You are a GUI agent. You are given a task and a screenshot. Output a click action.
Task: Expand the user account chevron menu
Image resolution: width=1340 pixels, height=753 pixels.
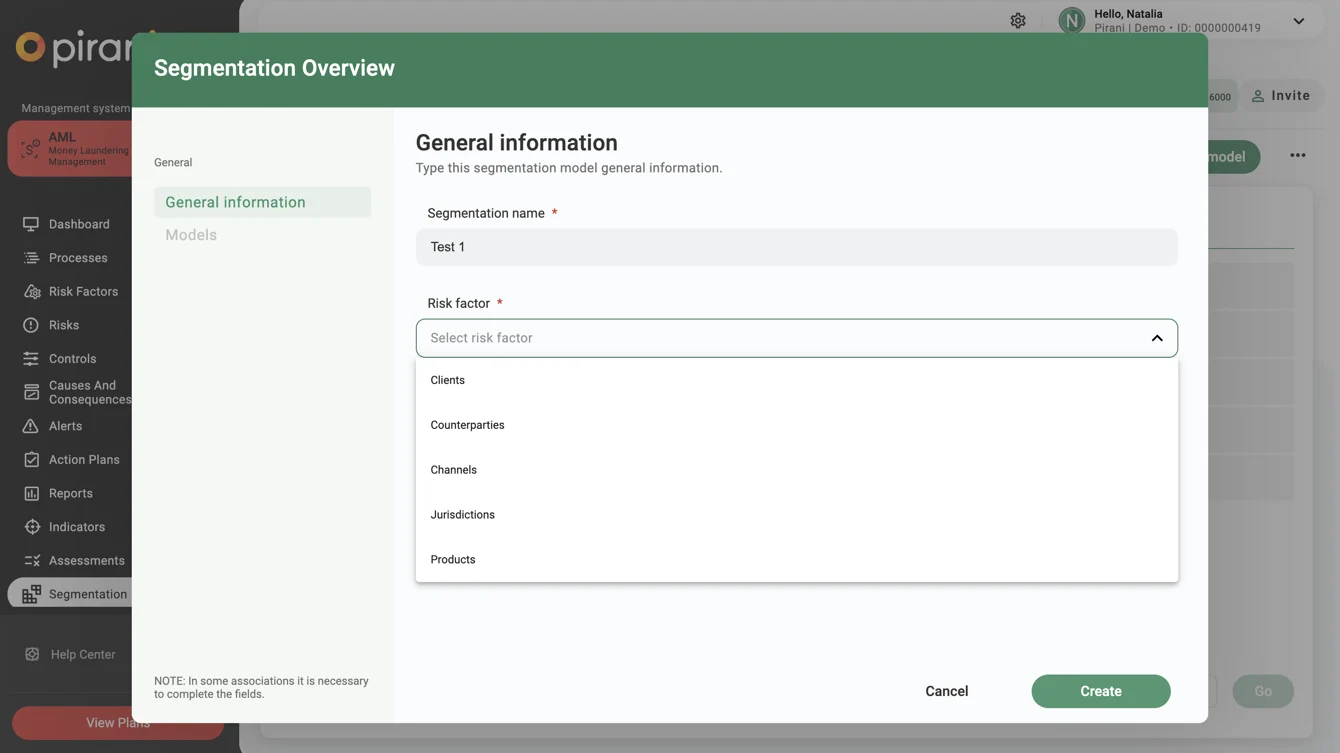click(x=1298, y=21)
